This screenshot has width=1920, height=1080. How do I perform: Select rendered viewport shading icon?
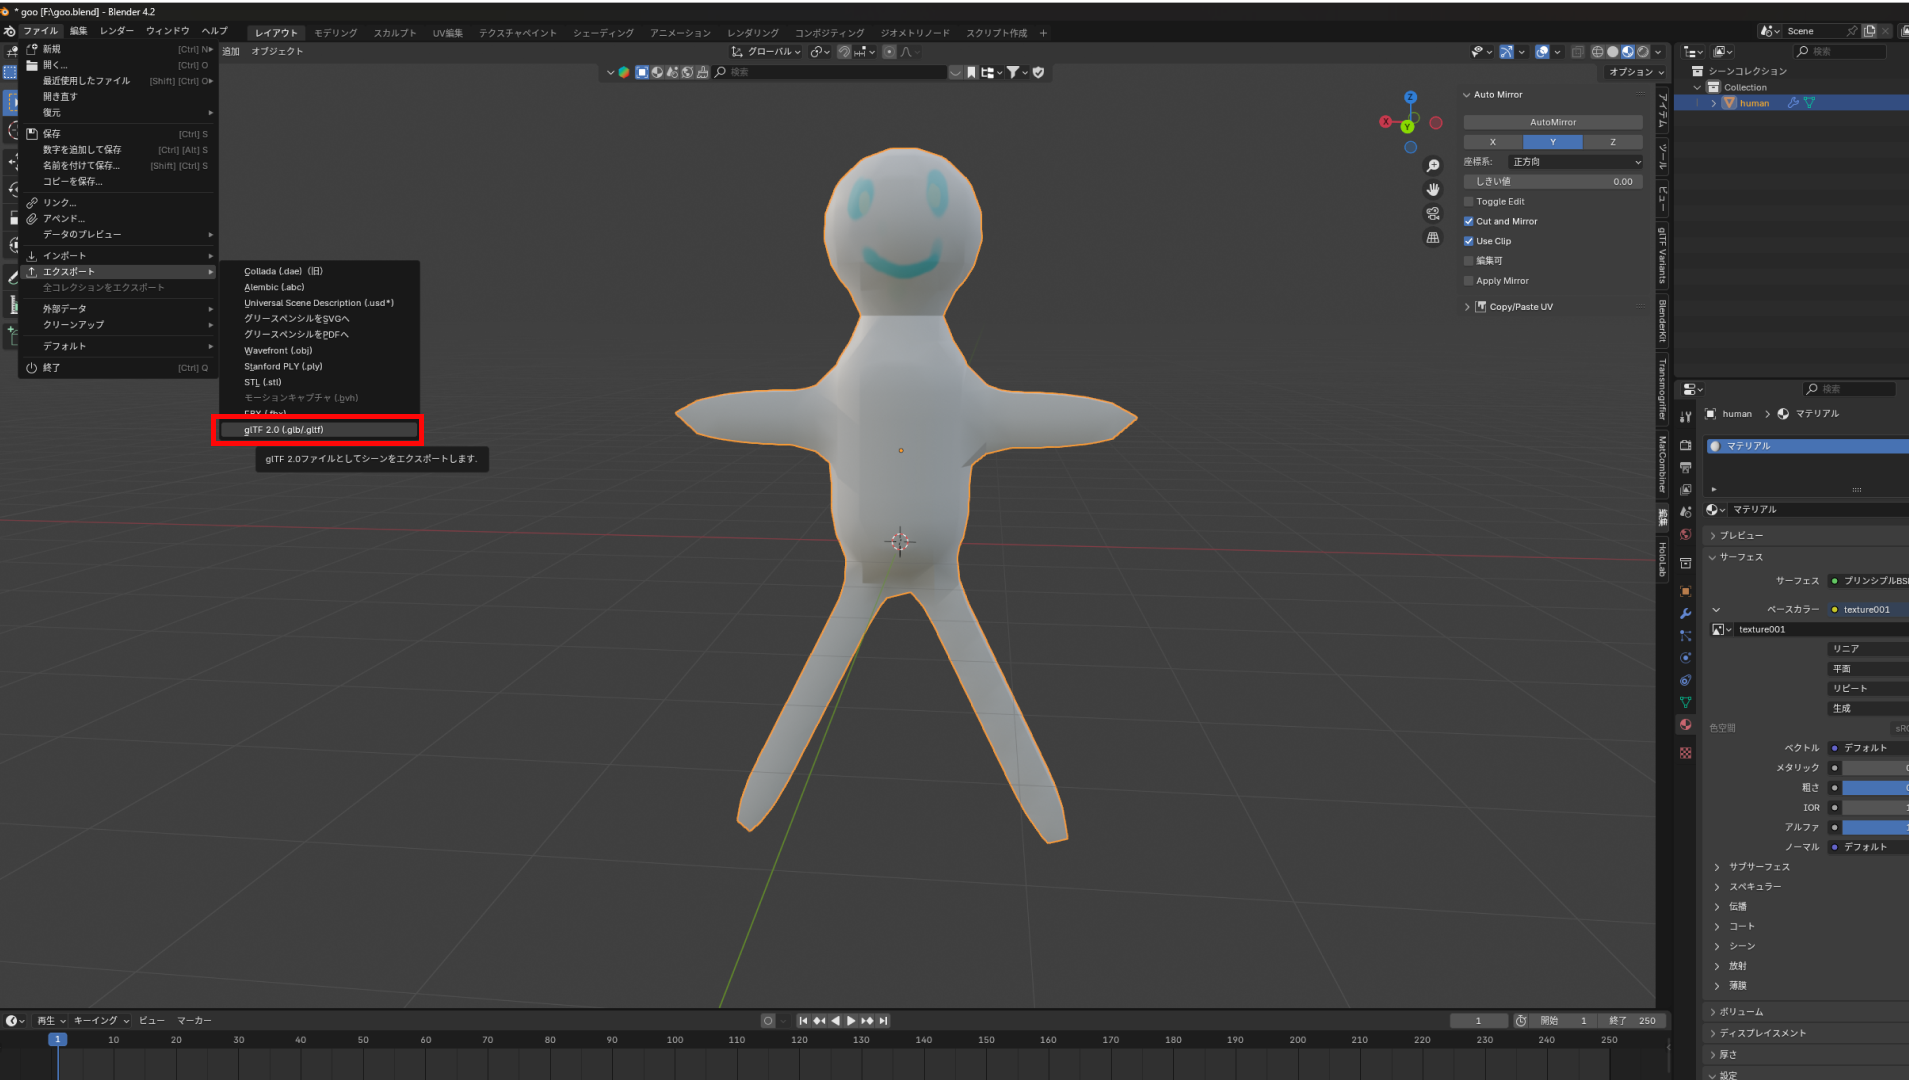click(1642, 52)
